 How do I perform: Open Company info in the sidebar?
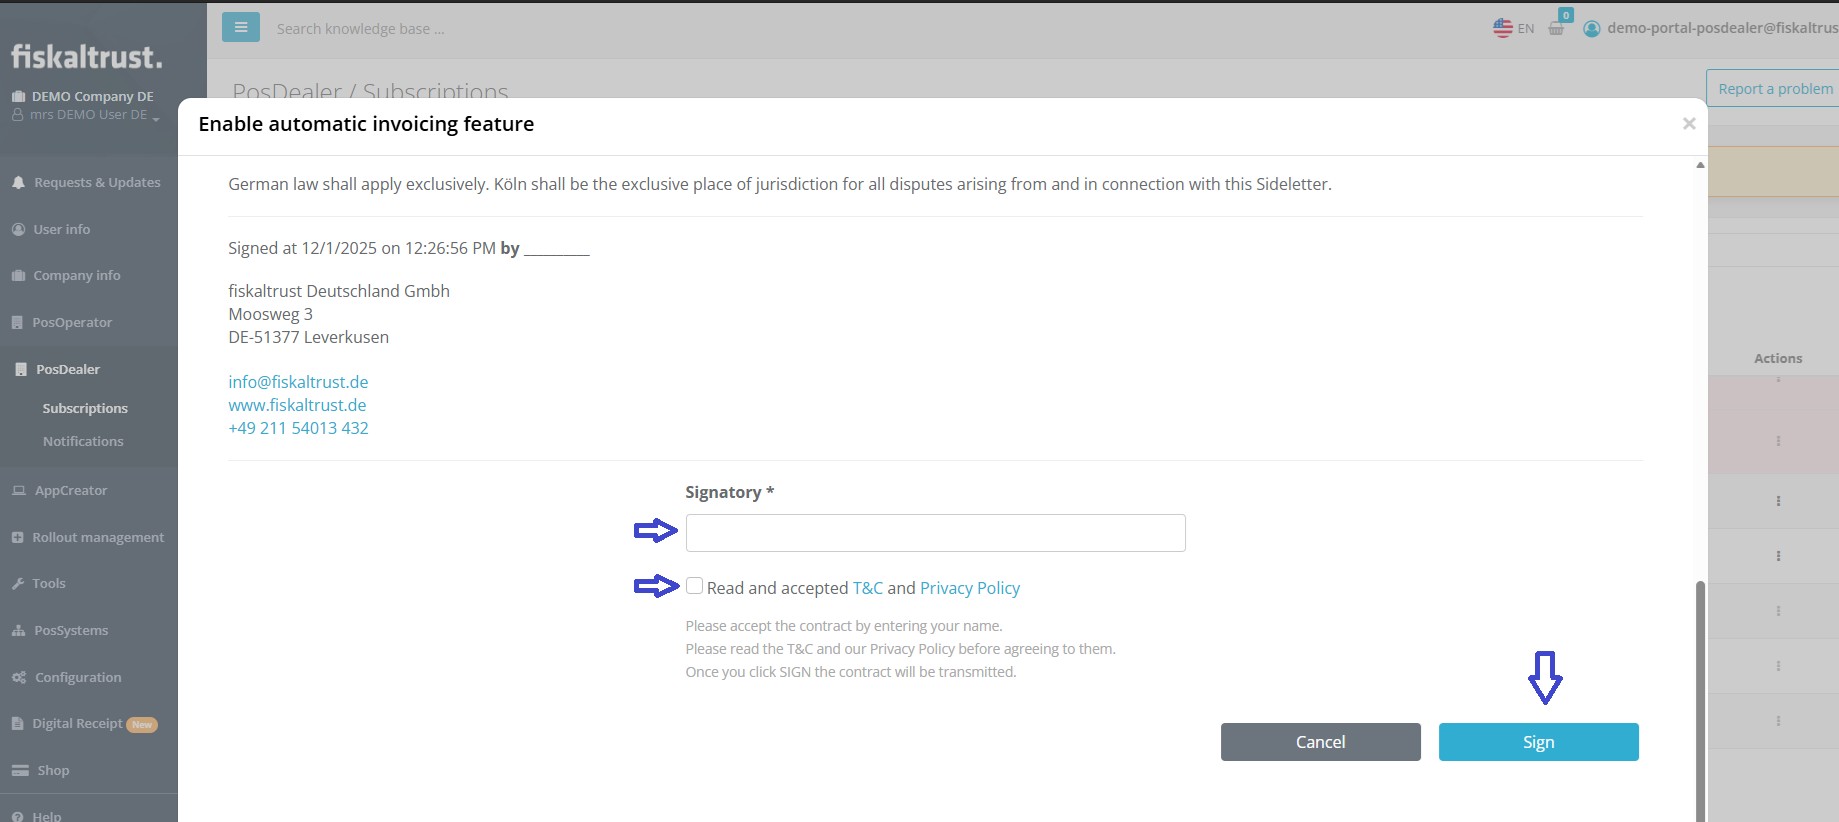point(76,276)
